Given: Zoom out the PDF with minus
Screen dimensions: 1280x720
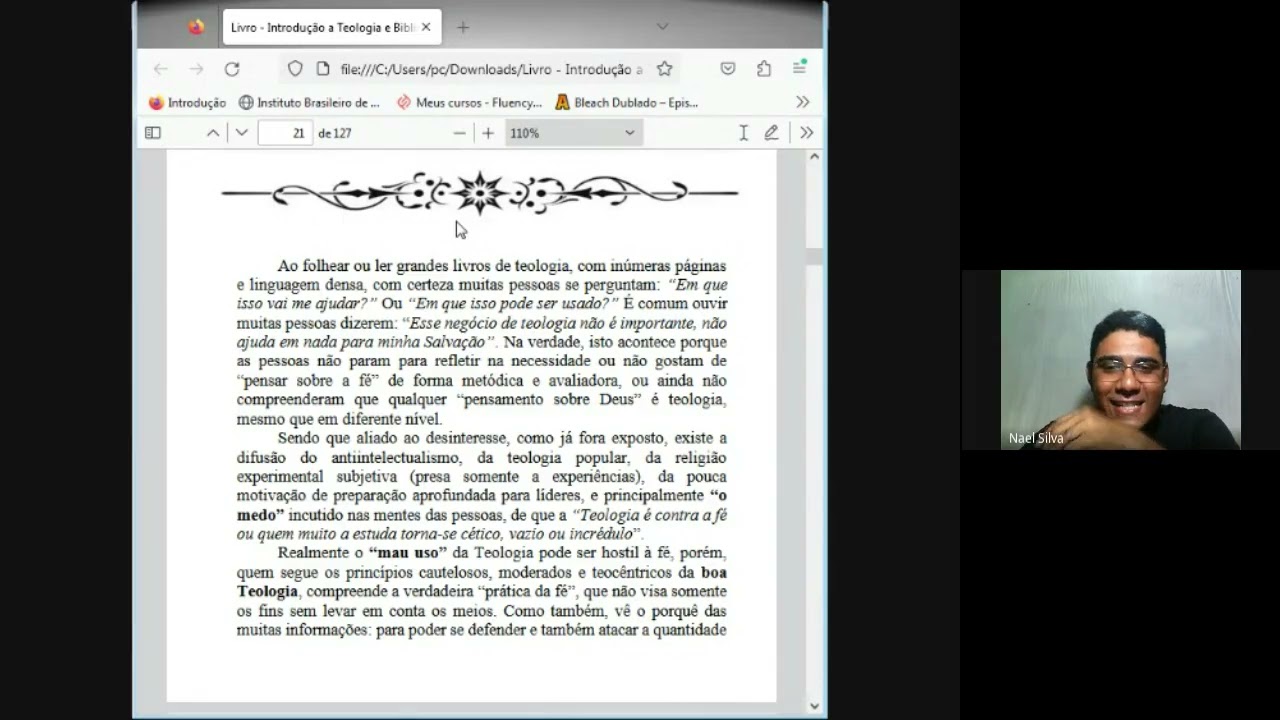Looking at the screenshot, I should coord(459,133).
